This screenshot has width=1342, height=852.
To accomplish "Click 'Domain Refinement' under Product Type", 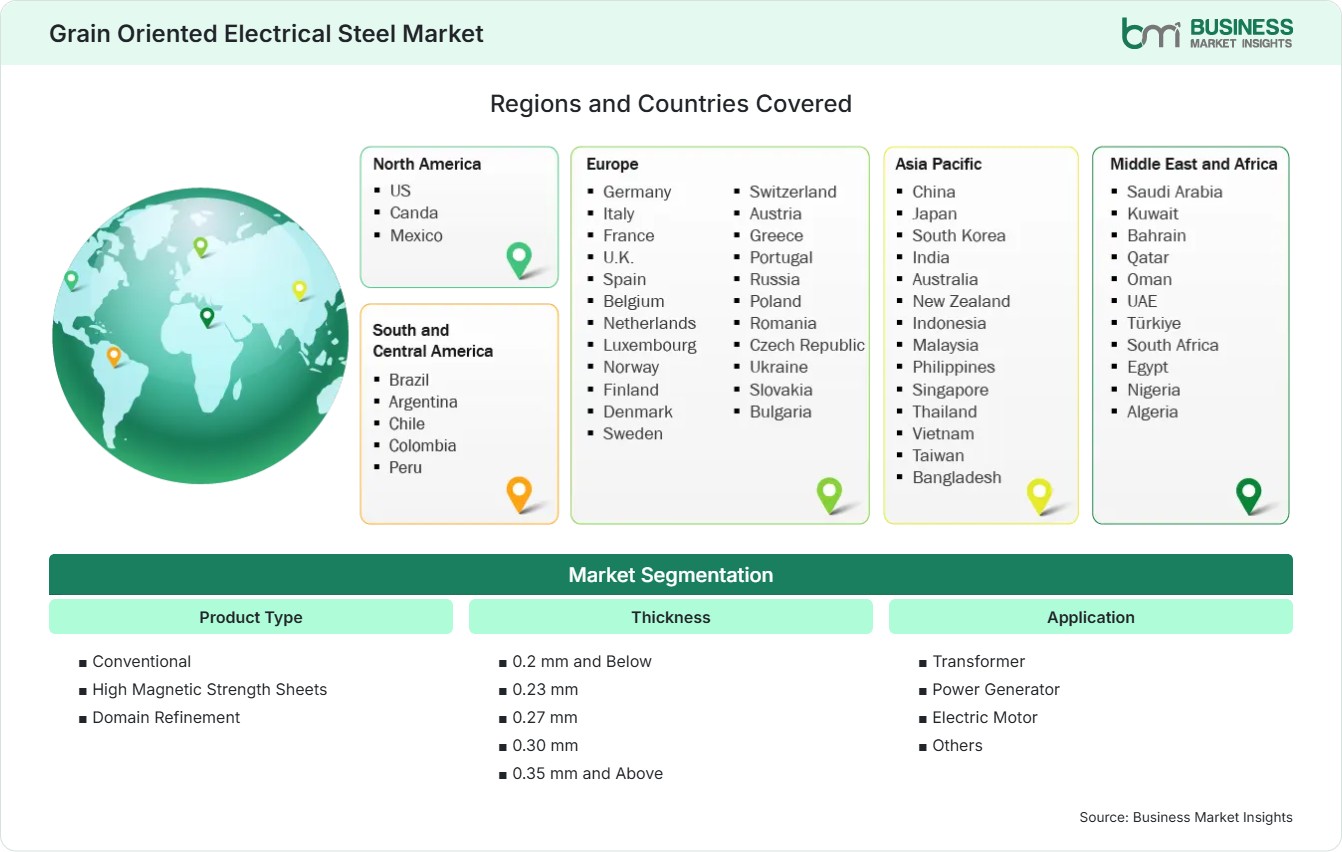I will pos(166,717).
